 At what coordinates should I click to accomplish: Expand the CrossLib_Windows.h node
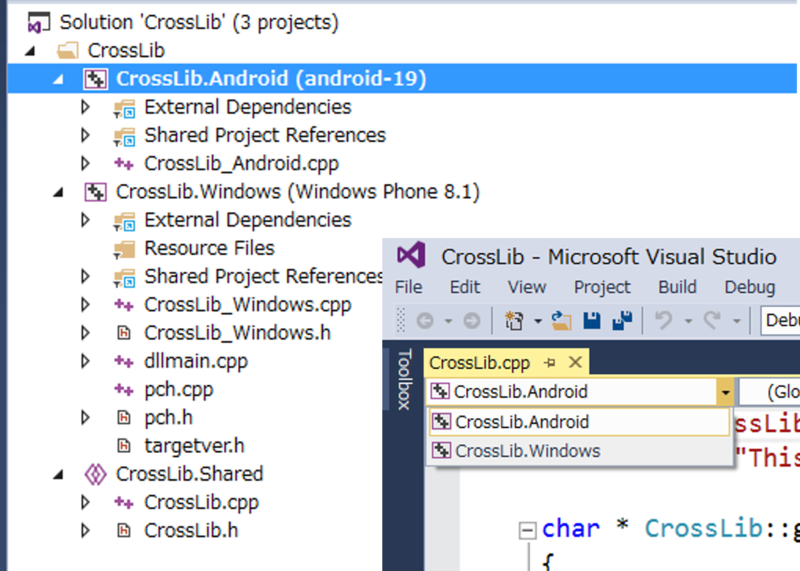(85, 333)
